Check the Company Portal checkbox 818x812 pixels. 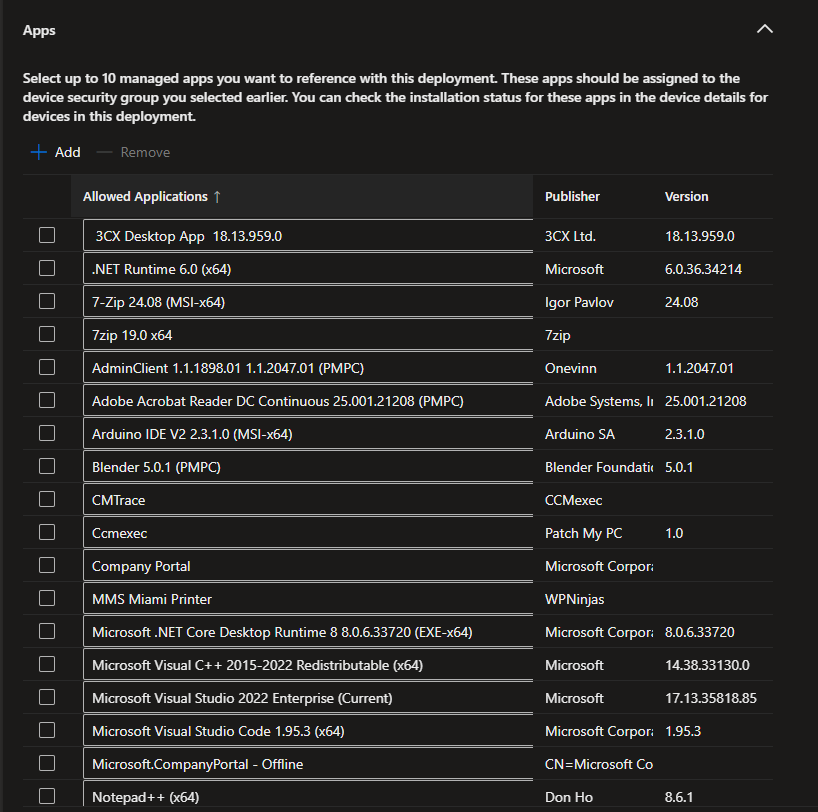click(47, 565)
